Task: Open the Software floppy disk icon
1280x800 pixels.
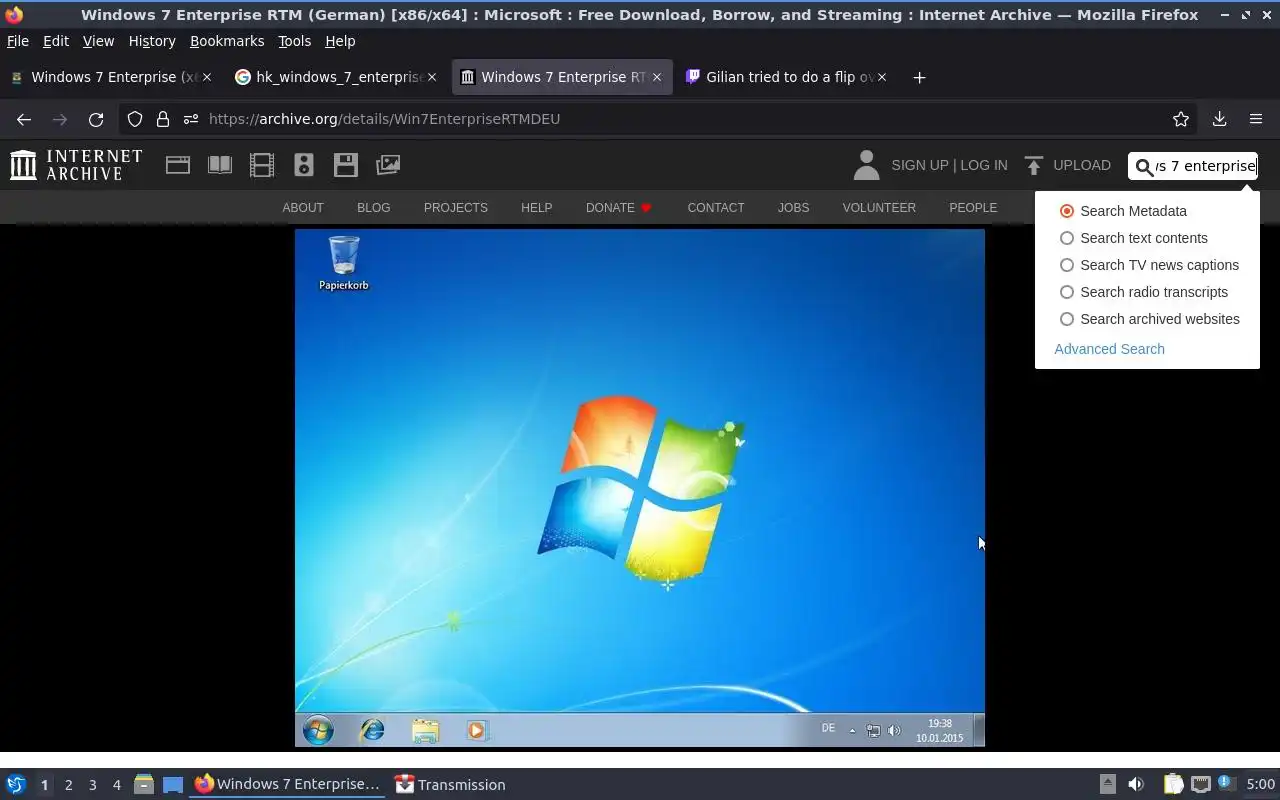Action: 346,165
